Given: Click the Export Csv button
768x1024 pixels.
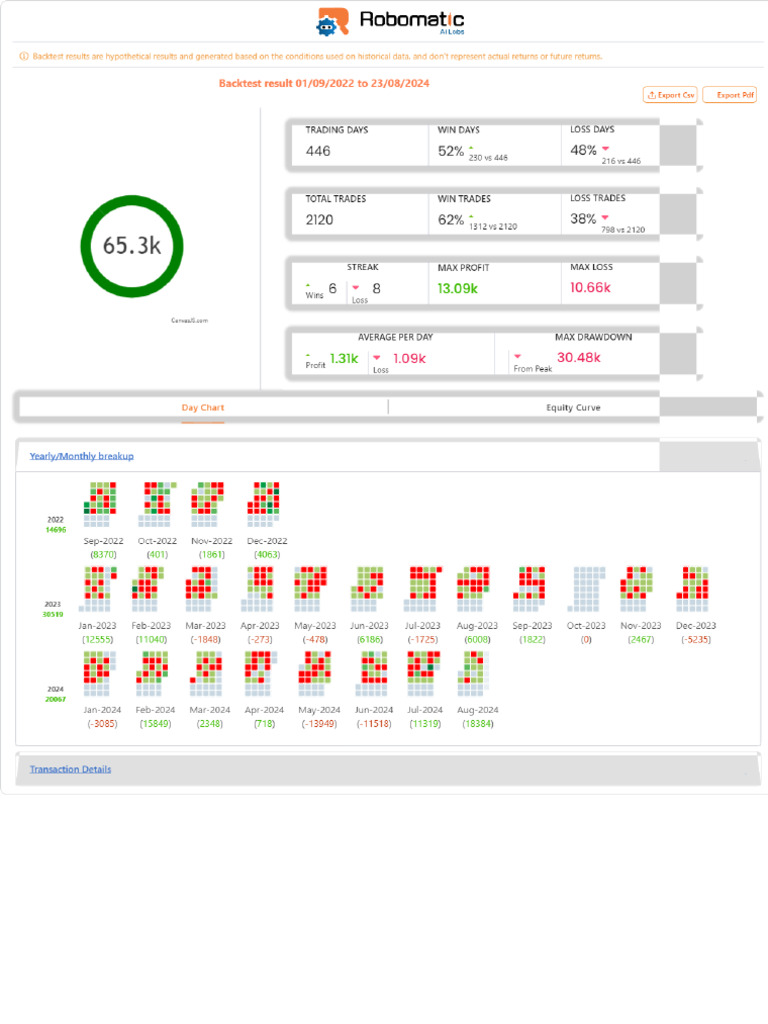Looking at the screenshot, I should click(x=670, y=95).
